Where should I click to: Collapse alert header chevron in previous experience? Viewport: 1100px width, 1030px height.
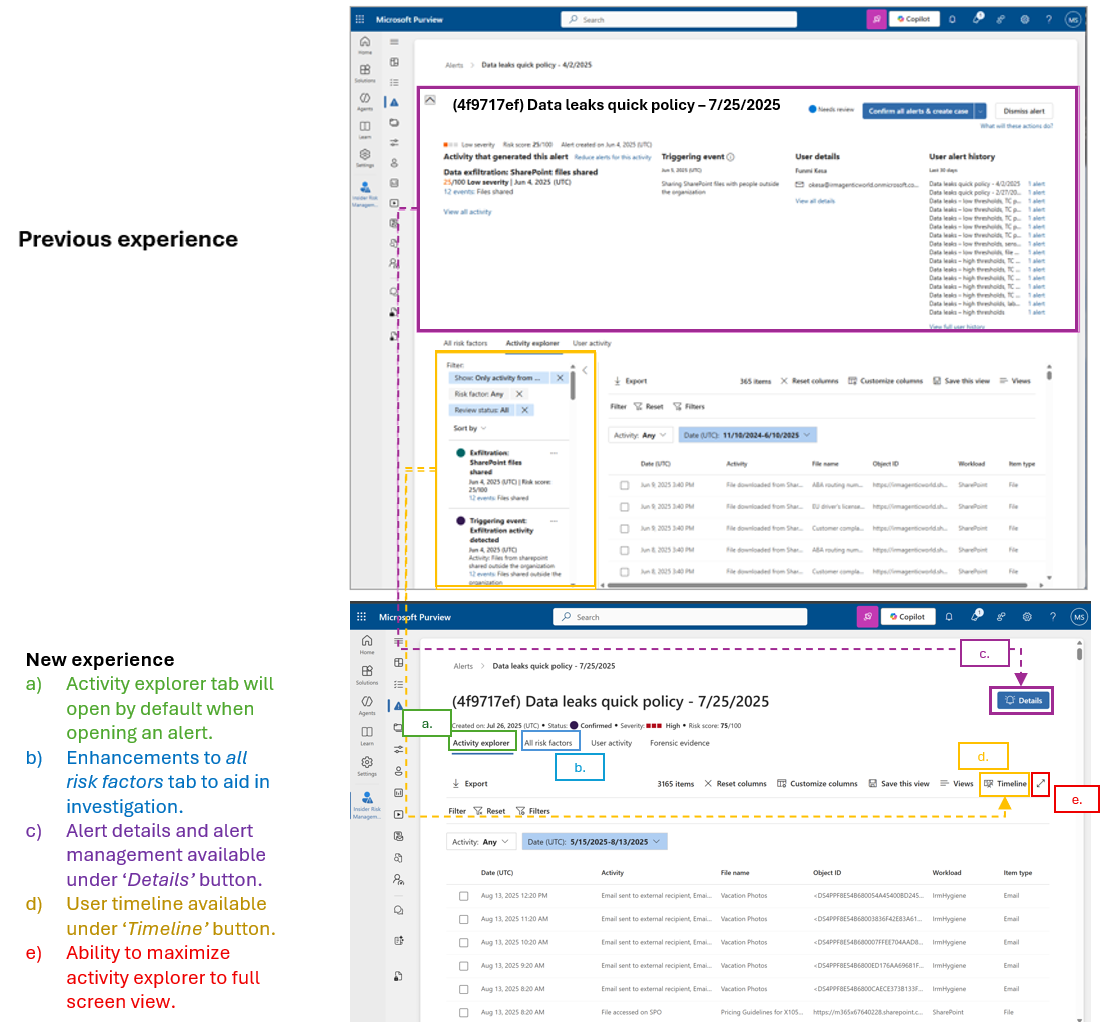430,100
